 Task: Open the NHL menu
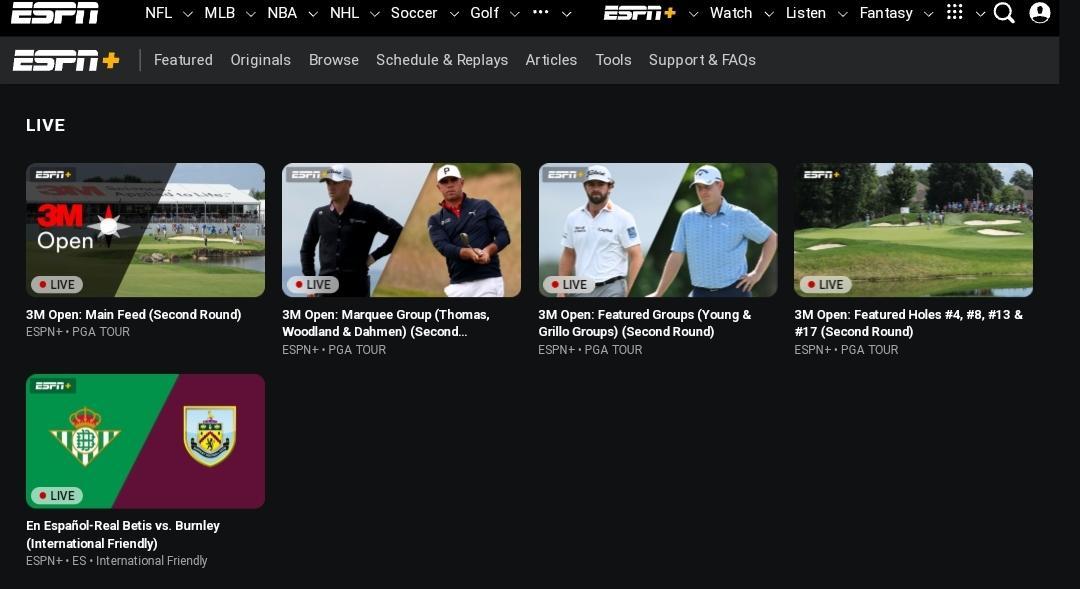tap(344, 13)
